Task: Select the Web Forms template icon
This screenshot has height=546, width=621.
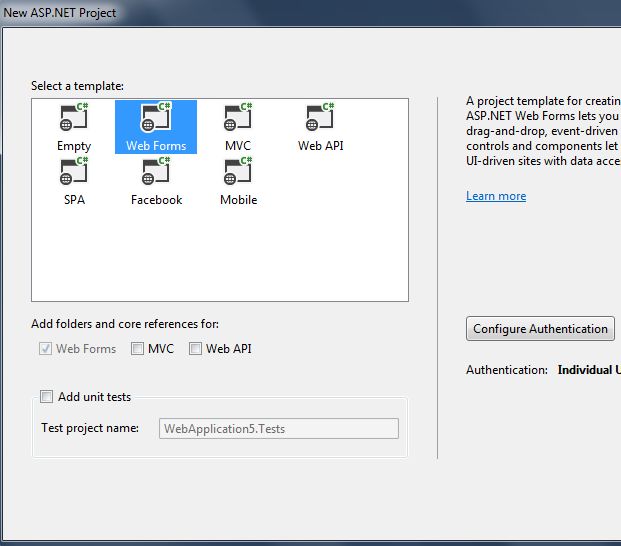Action: point(156,117)
